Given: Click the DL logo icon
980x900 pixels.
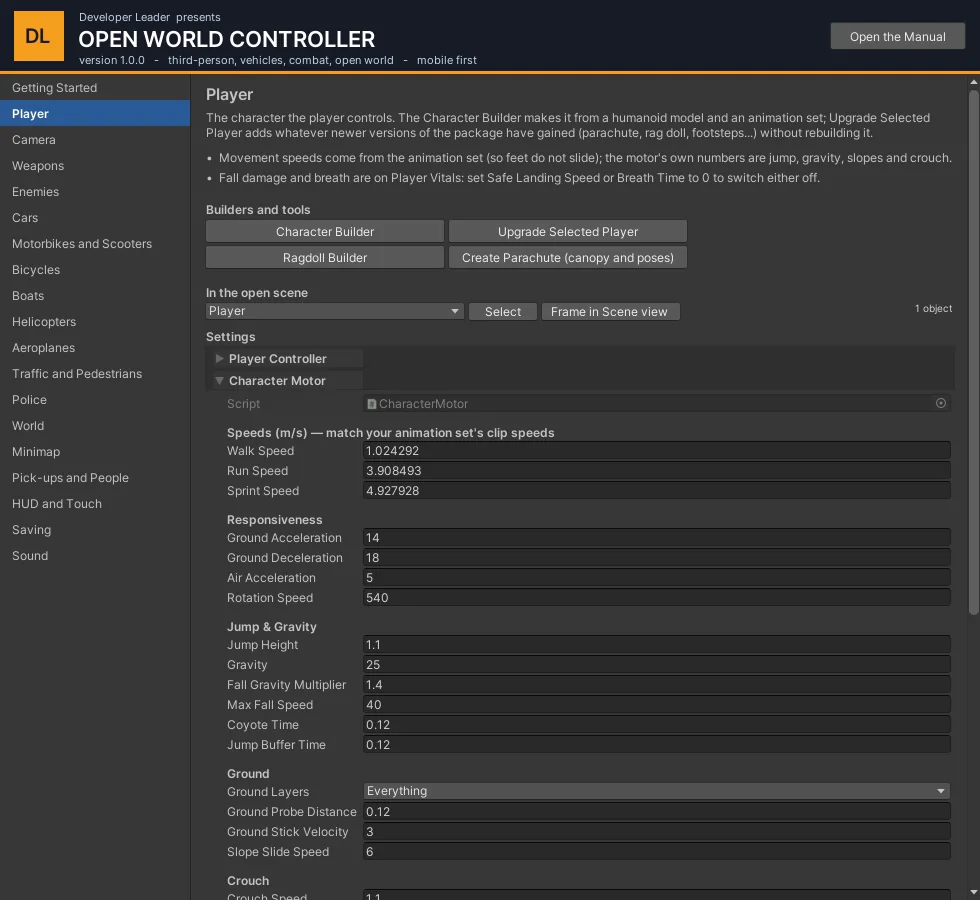Looking at the screenshot, I should 39,36.
